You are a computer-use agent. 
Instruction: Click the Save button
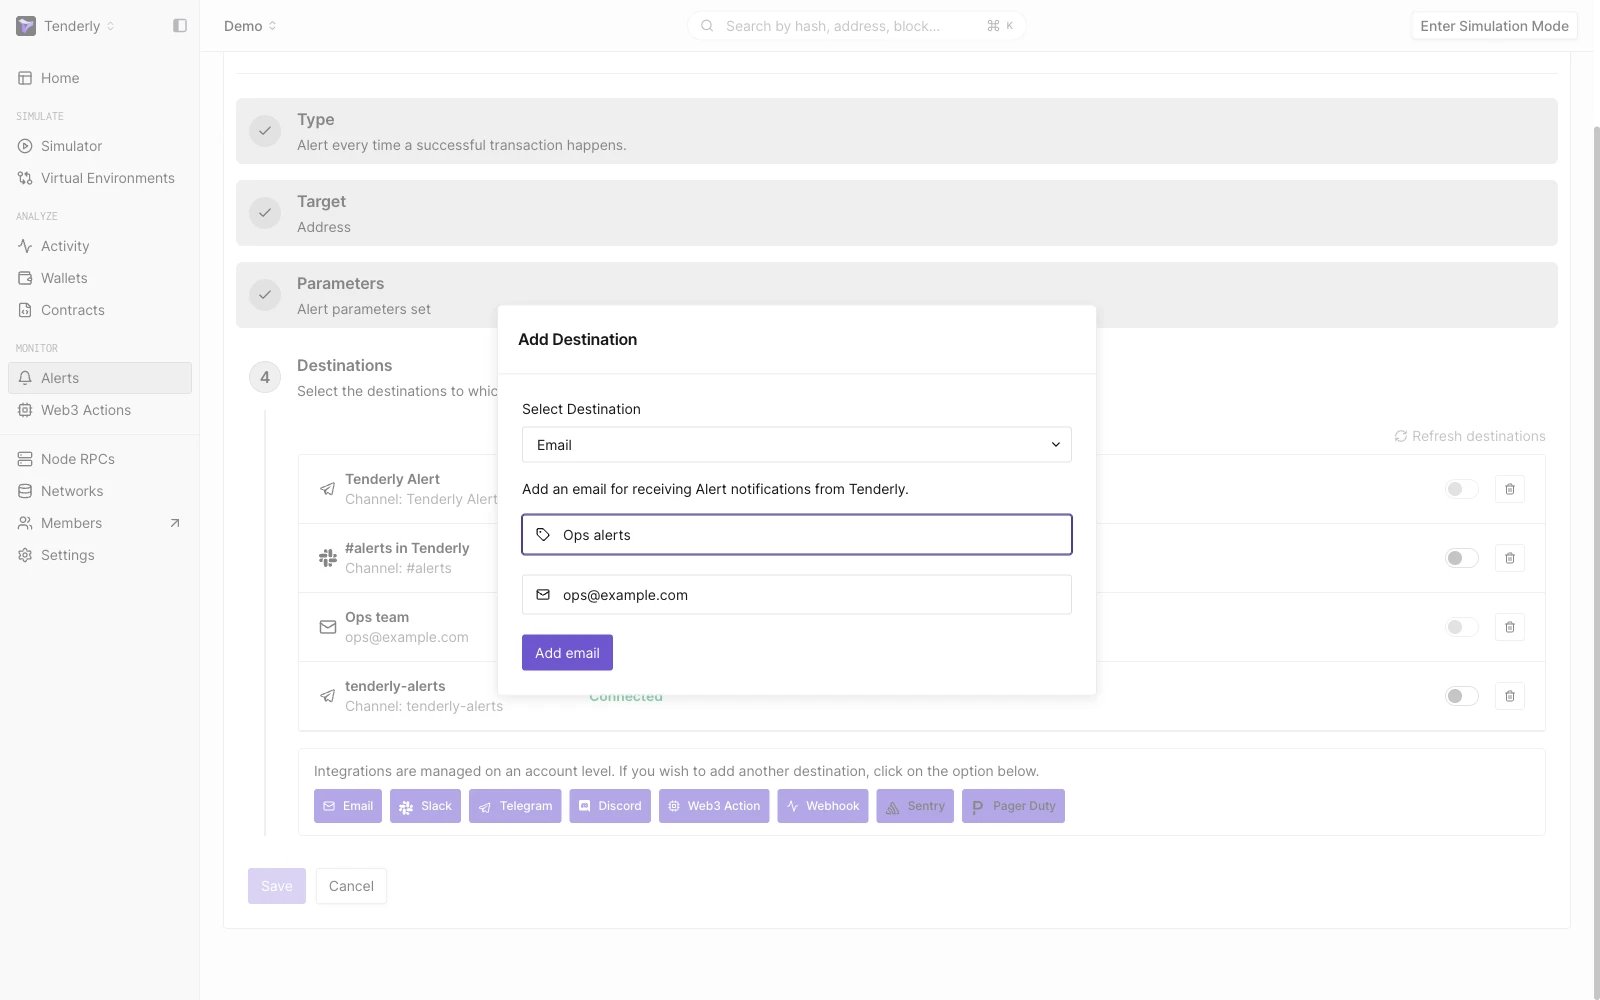point(277,886)
